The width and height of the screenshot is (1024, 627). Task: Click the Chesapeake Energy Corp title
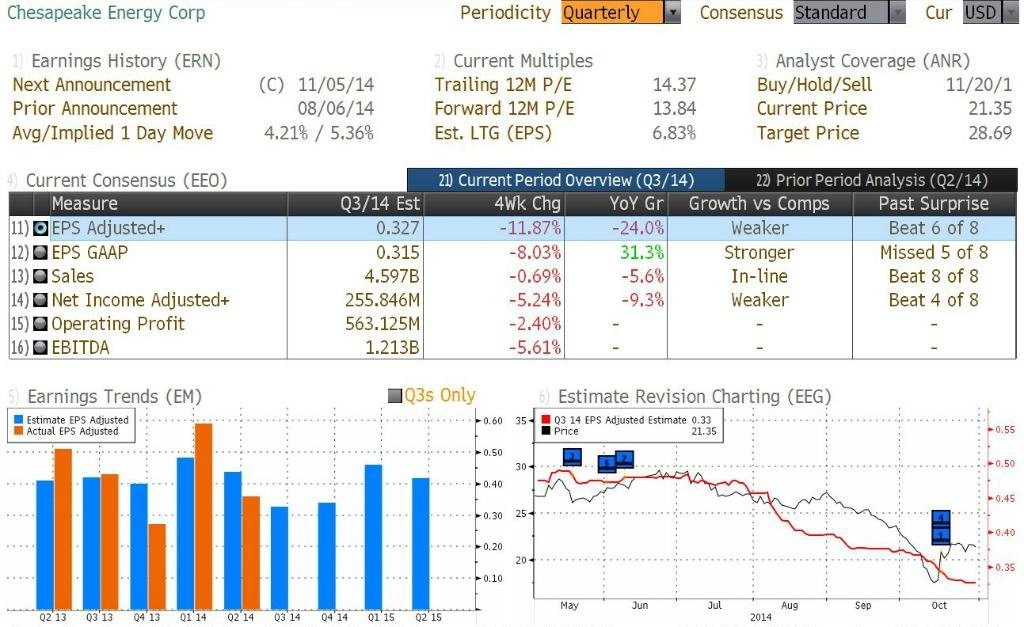point(106,12)
